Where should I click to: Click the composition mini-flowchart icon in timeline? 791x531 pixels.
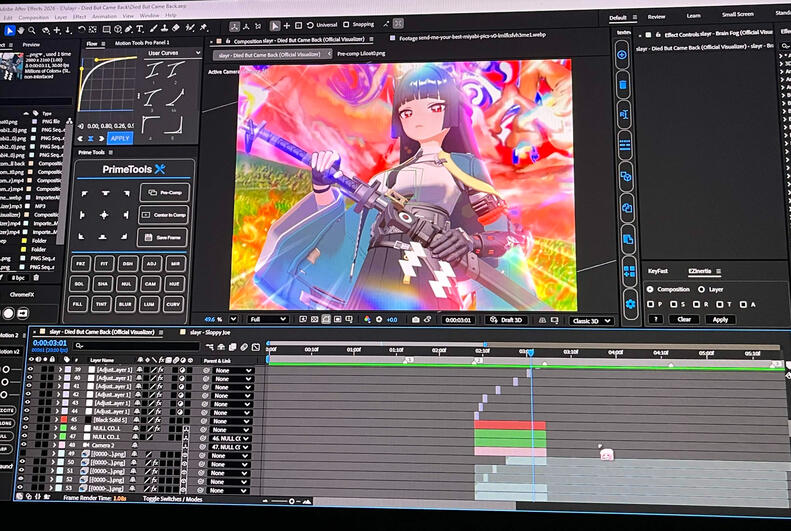(210, 346)
